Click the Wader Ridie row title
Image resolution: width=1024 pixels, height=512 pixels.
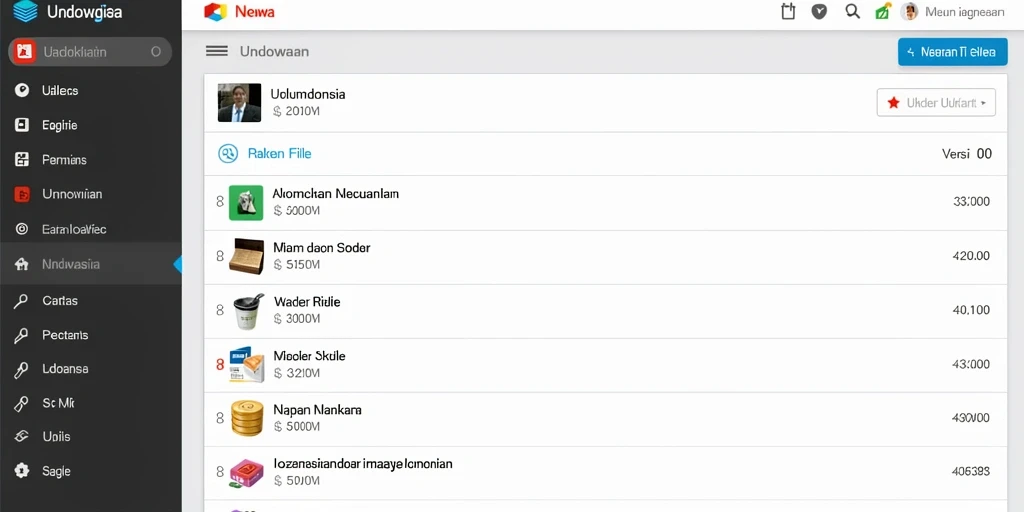coord(307,302)
